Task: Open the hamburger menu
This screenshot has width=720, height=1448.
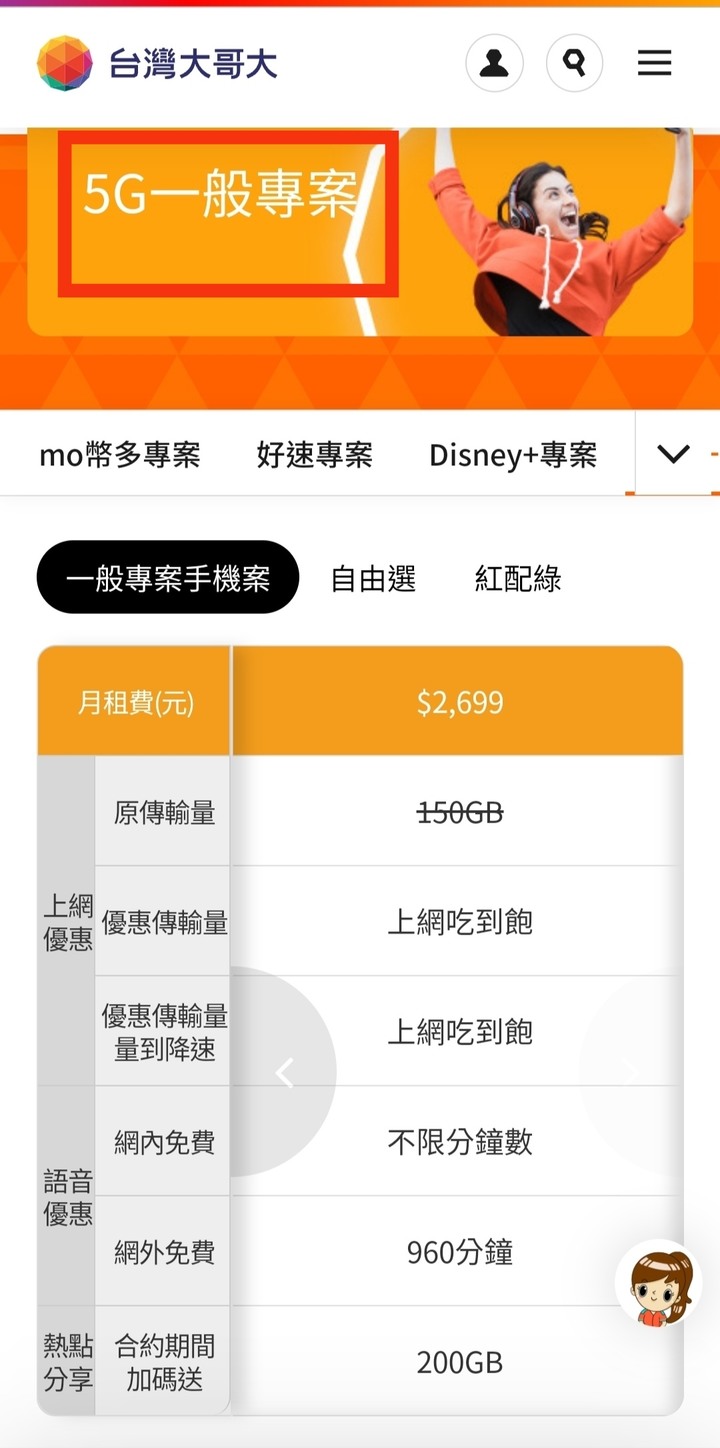Action: coord(654,63)
